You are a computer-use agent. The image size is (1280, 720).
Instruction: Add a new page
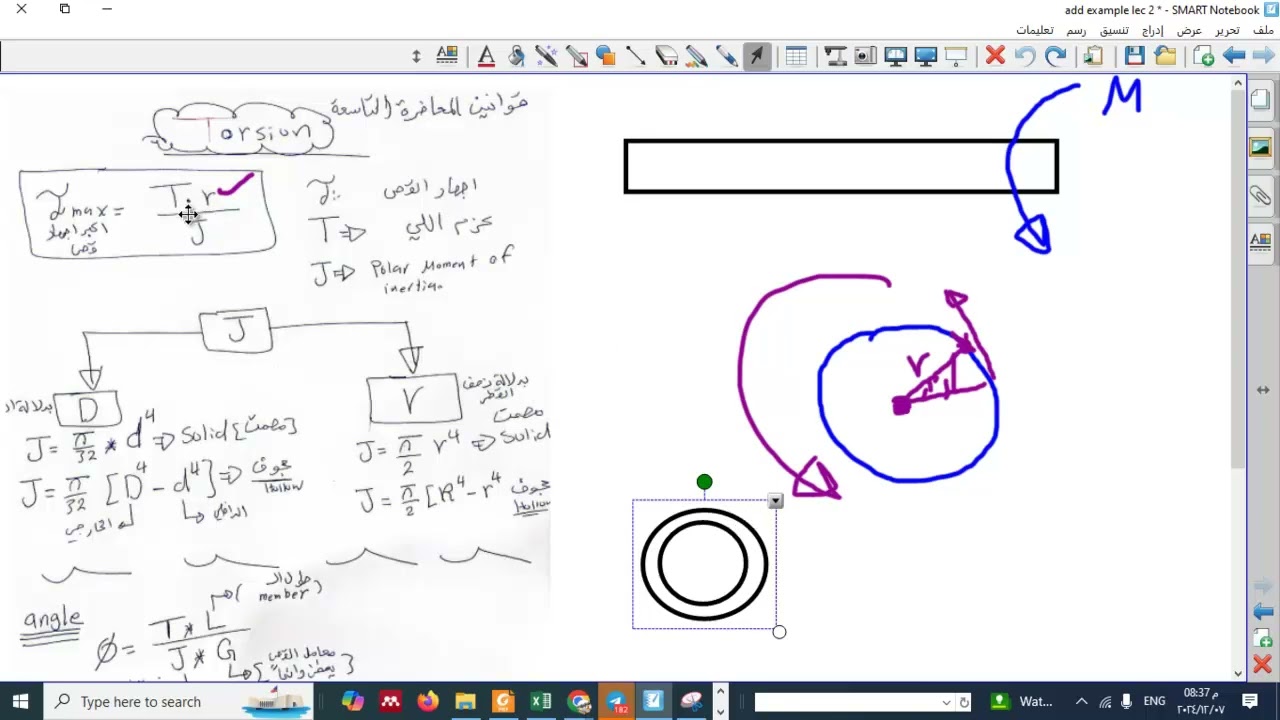click(x=1204, y=57)
